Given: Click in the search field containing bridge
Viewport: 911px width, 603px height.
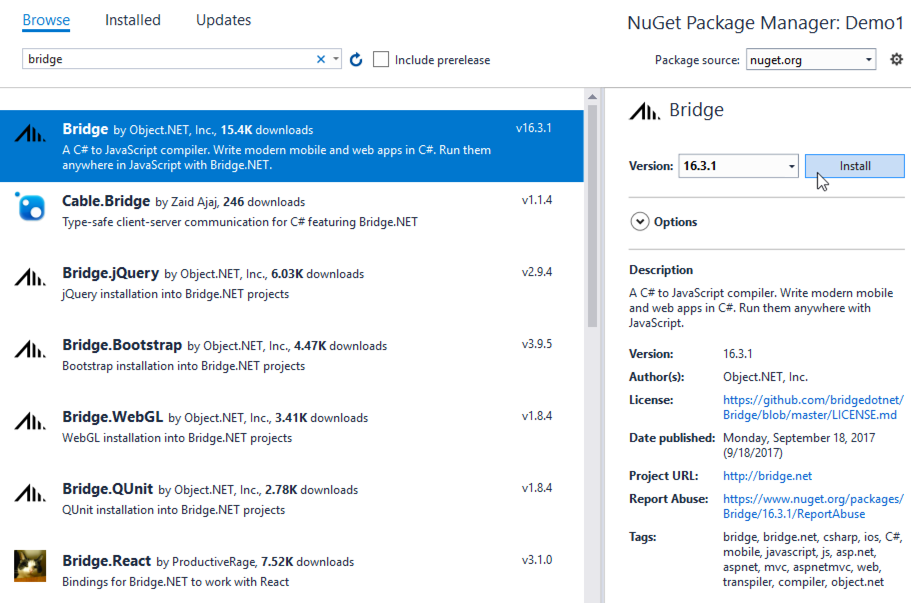Looking at the screenshot, I should tap(168, 59).
